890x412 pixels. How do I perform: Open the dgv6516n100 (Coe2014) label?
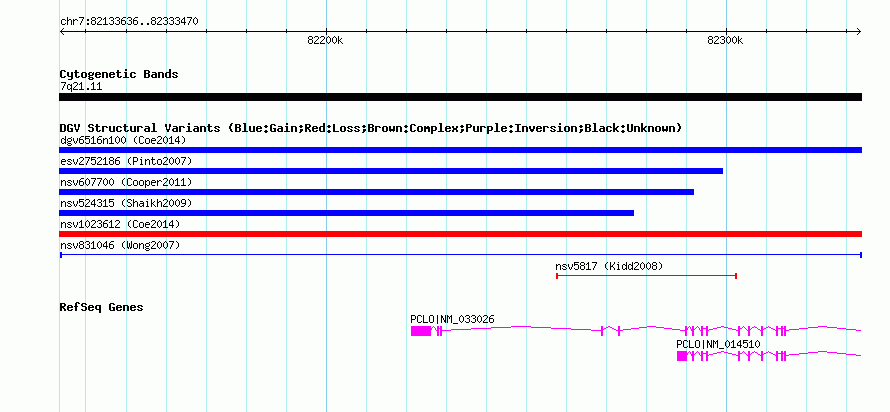[x=123, y=140]
